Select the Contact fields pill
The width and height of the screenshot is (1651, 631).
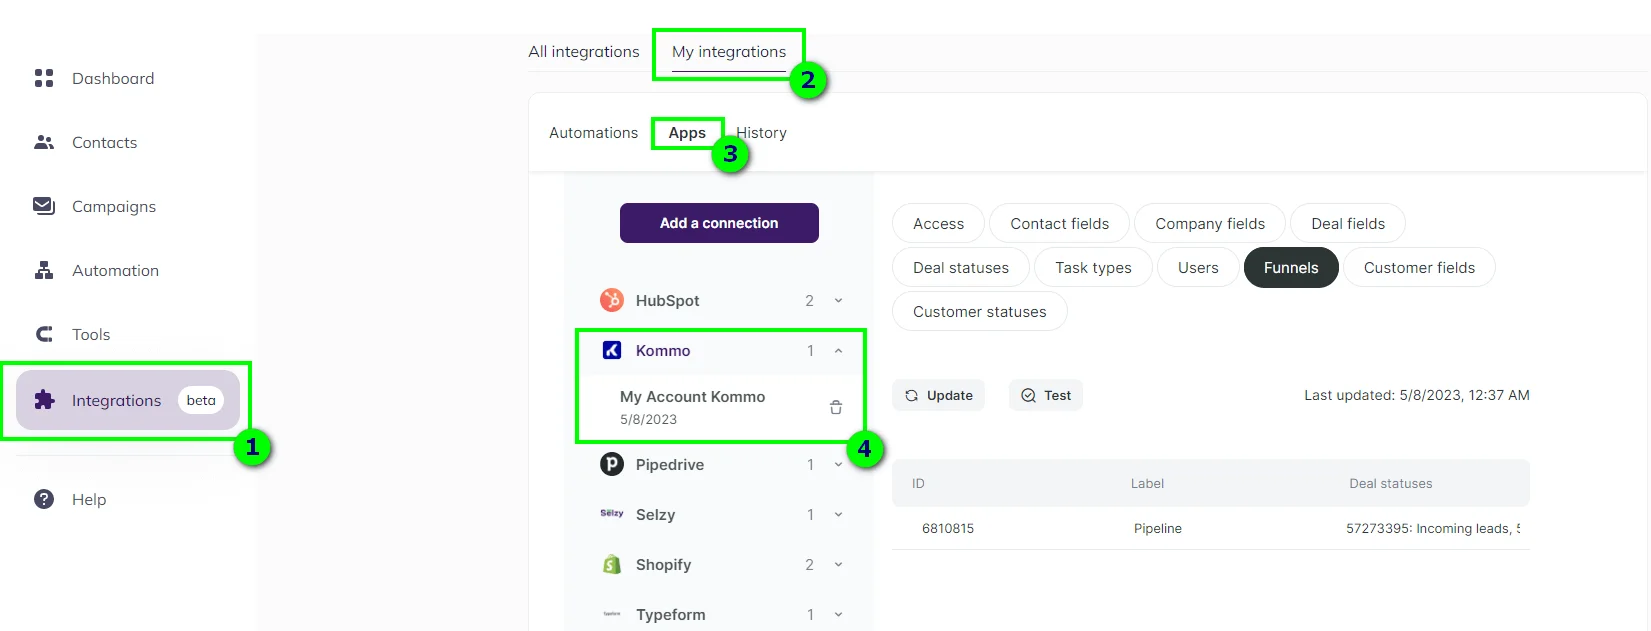(x=1060, y=224)
